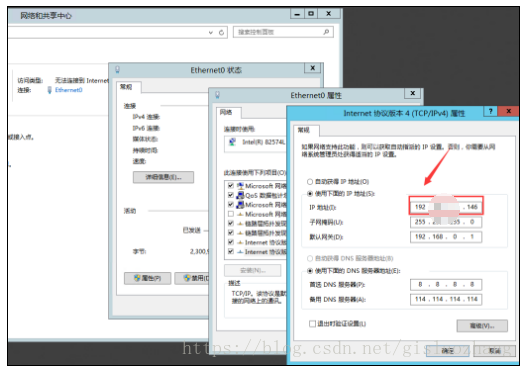Click the '默认网关(D)' label
Viewport: 524px width, 368px height.
326,237
